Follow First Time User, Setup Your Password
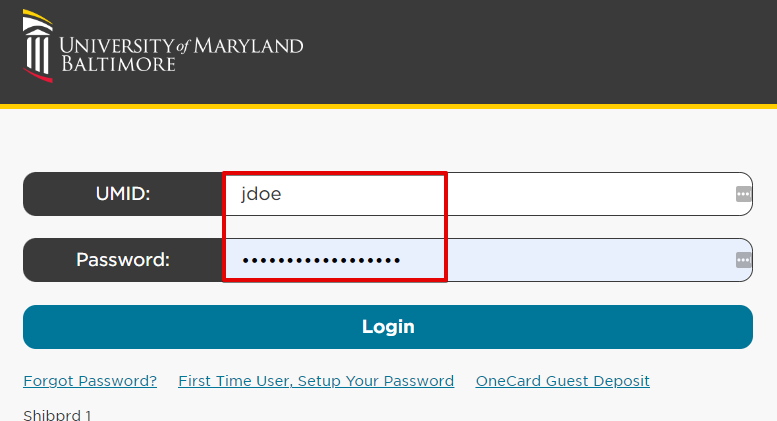 point(316,381)
